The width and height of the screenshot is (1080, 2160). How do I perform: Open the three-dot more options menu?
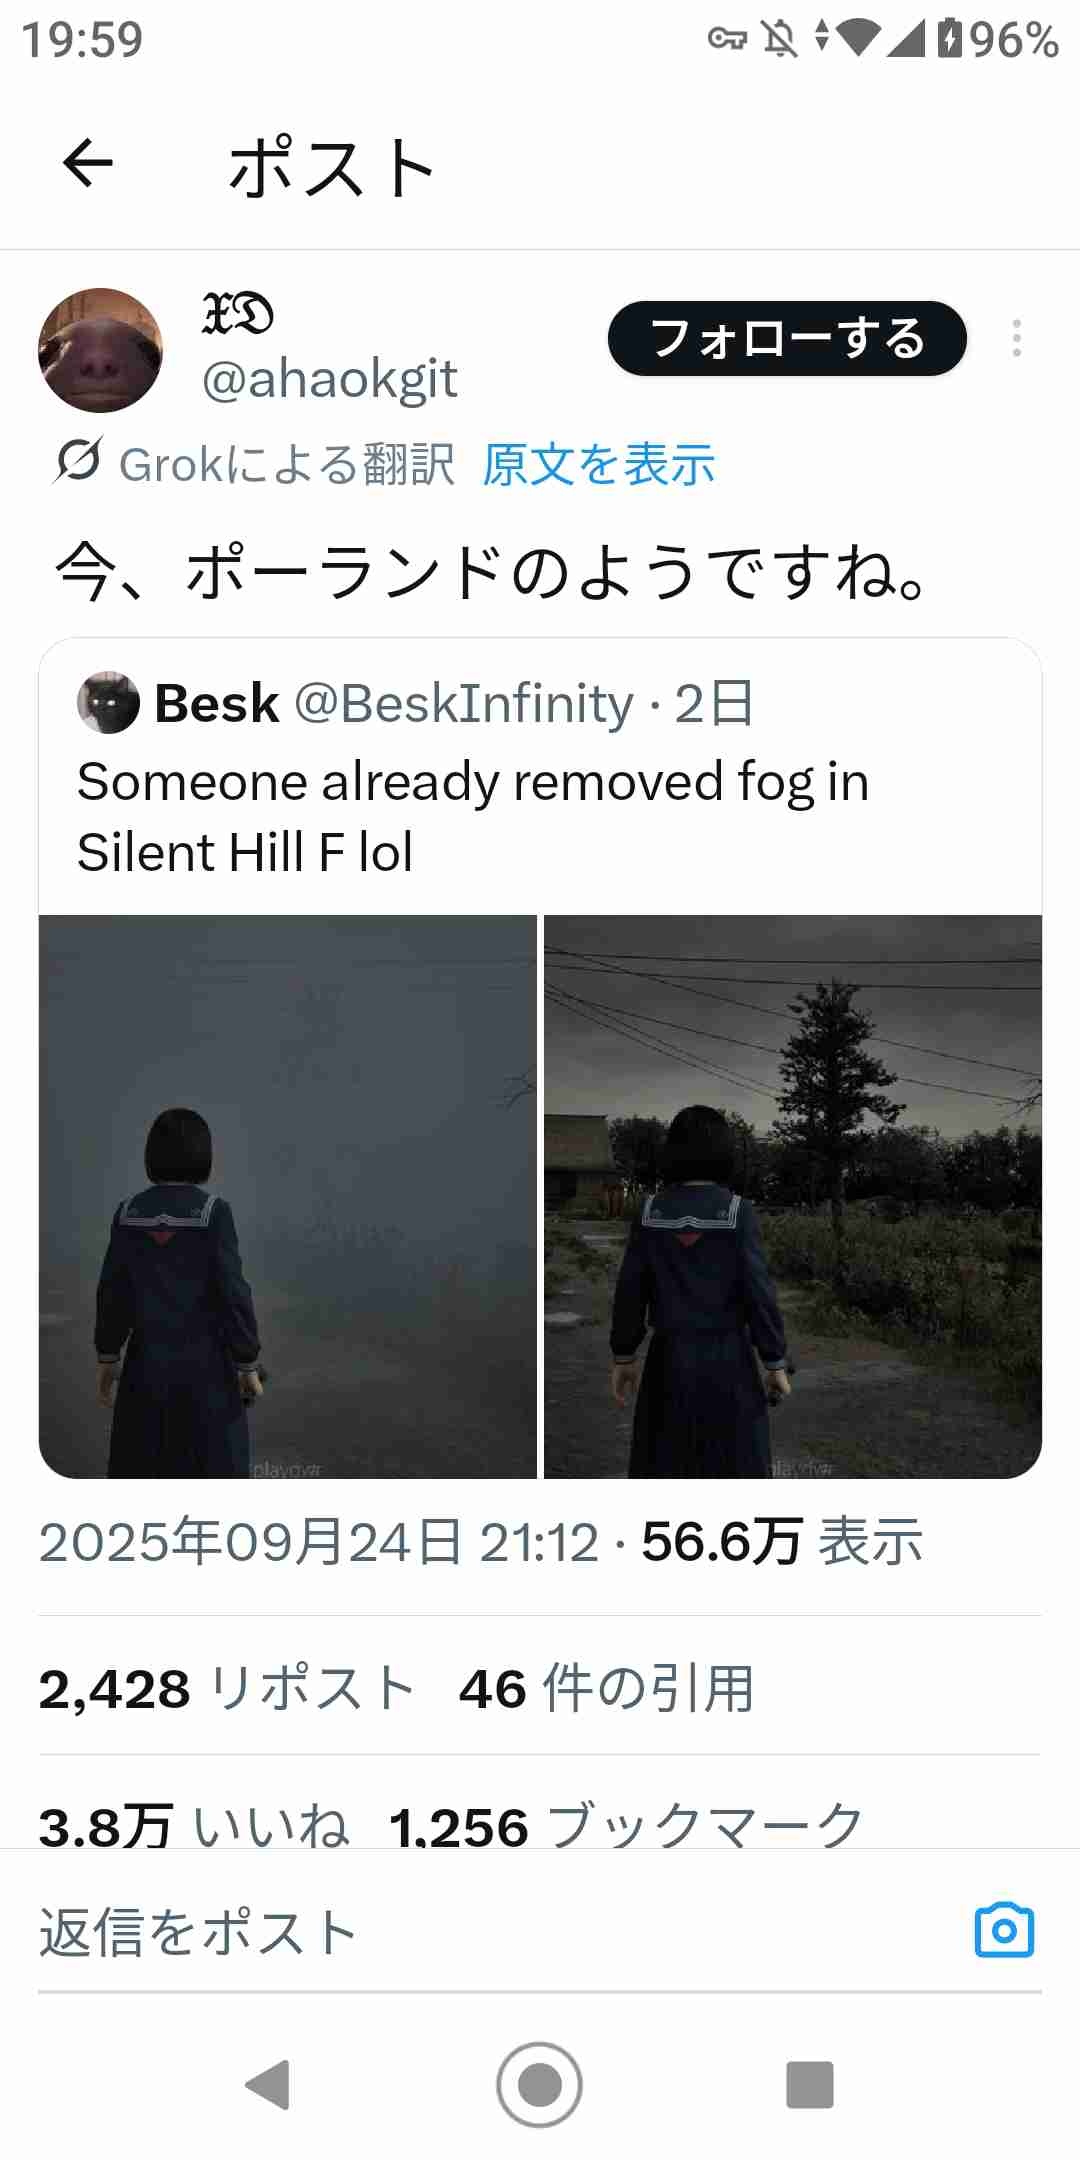(x=1016, y=339)
